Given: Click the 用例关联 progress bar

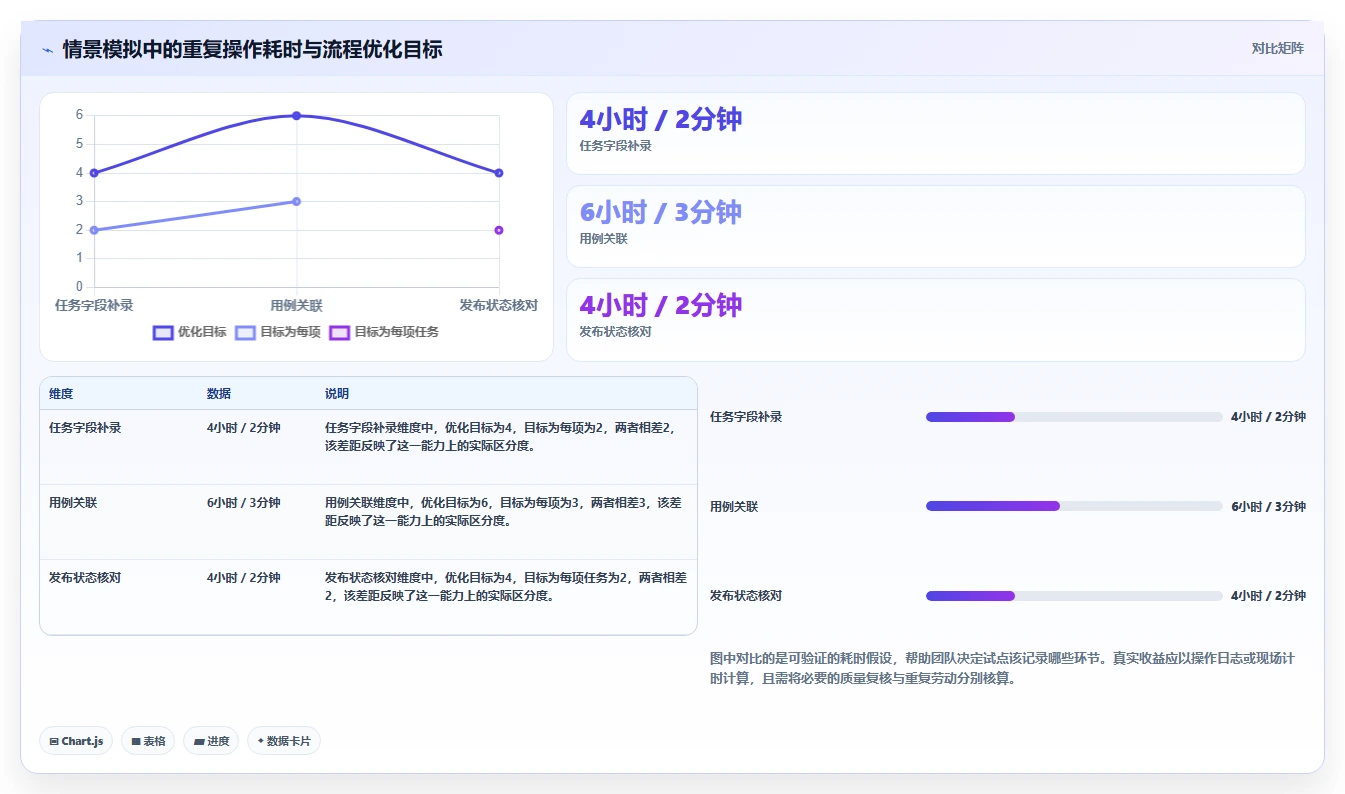Looking at the screenshot, I should [x=1074, y=506].
